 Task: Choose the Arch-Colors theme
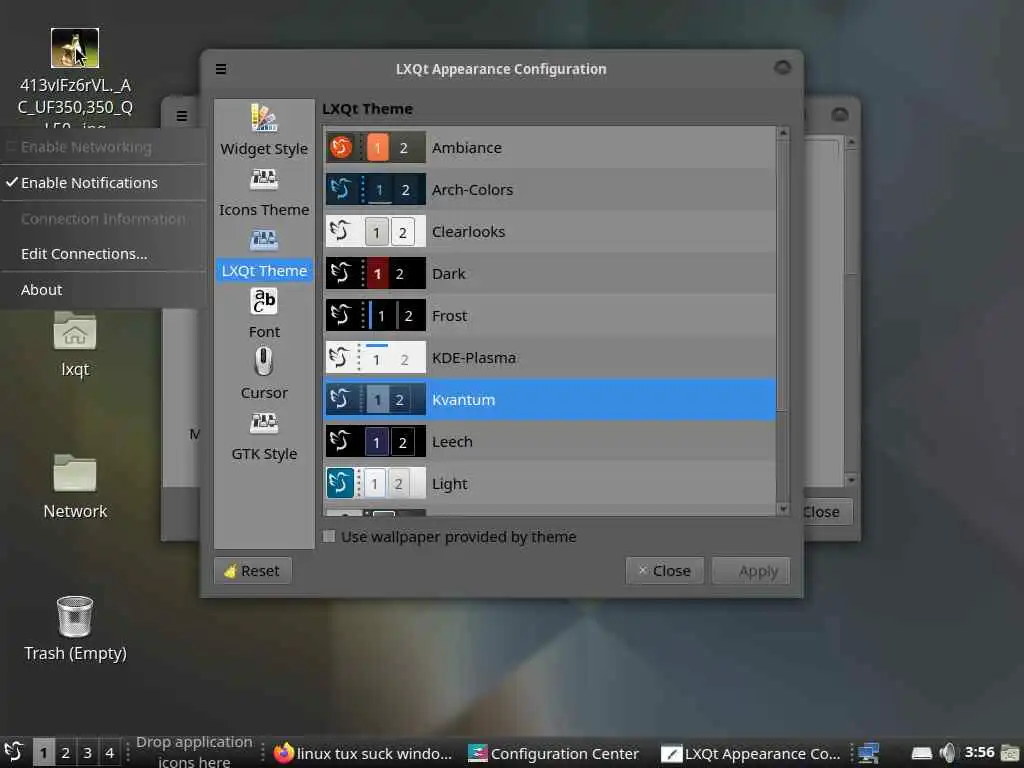550,189
